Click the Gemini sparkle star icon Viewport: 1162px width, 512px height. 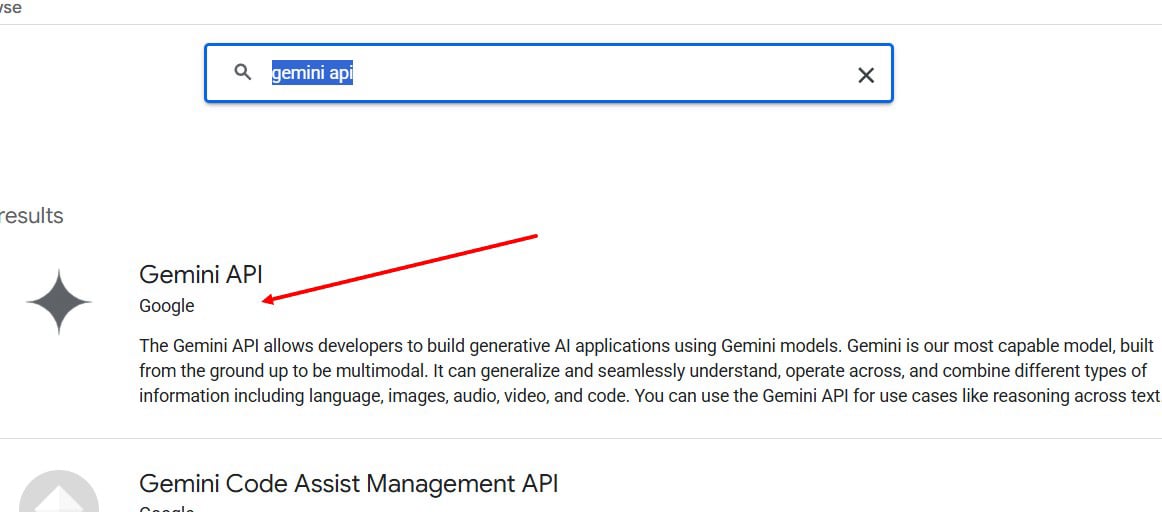[x=59, y=302]
